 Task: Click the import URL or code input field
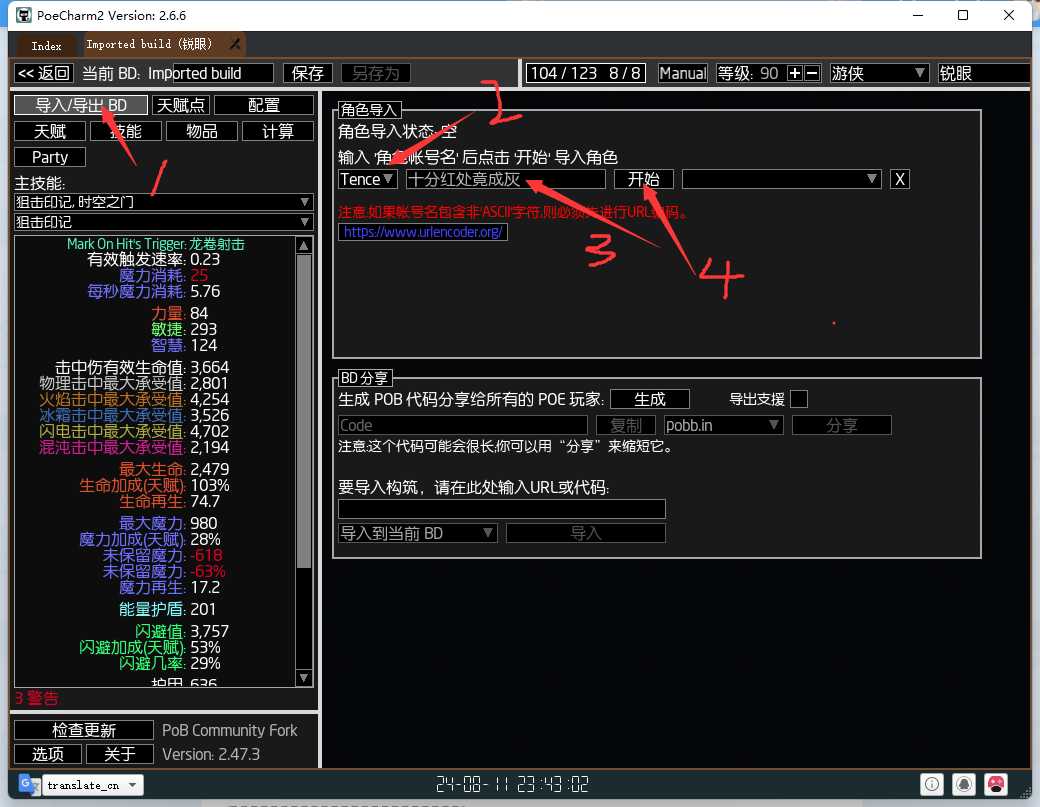click(501, 509)
